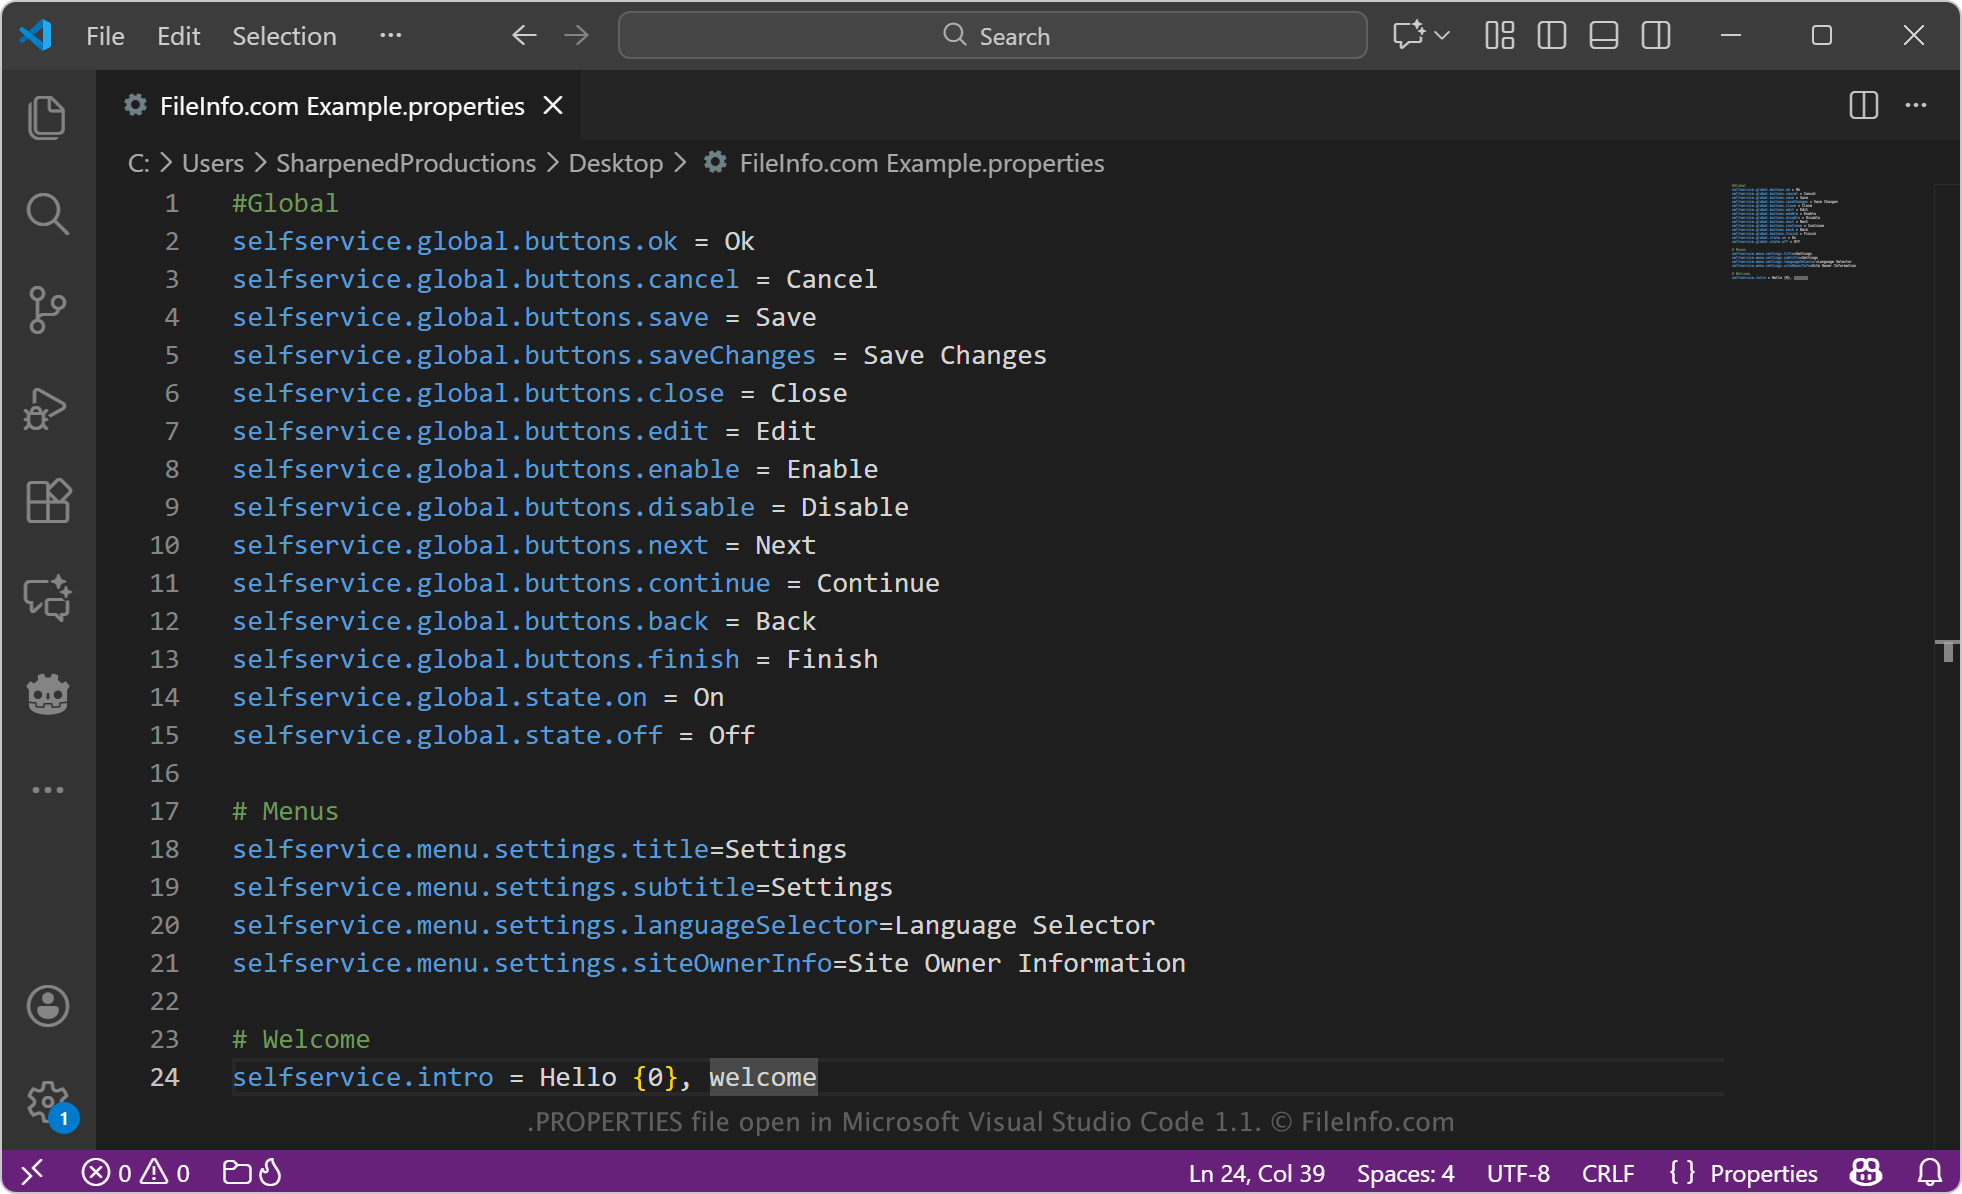Open the Search view in activity bar

coord(47,214)
